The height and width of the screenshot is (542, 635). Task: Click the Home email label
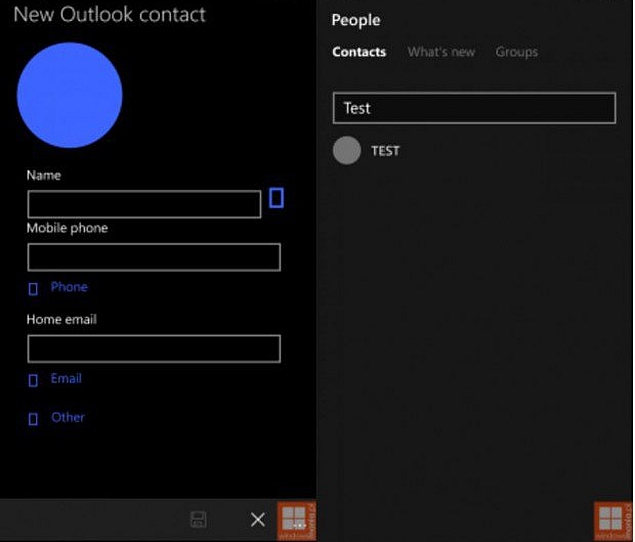62,320
